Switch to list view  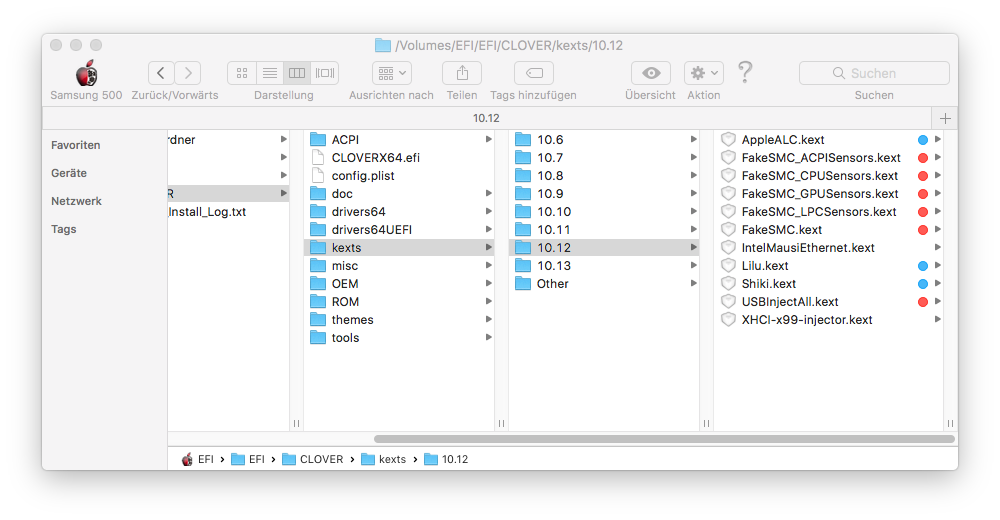point(270,73)
